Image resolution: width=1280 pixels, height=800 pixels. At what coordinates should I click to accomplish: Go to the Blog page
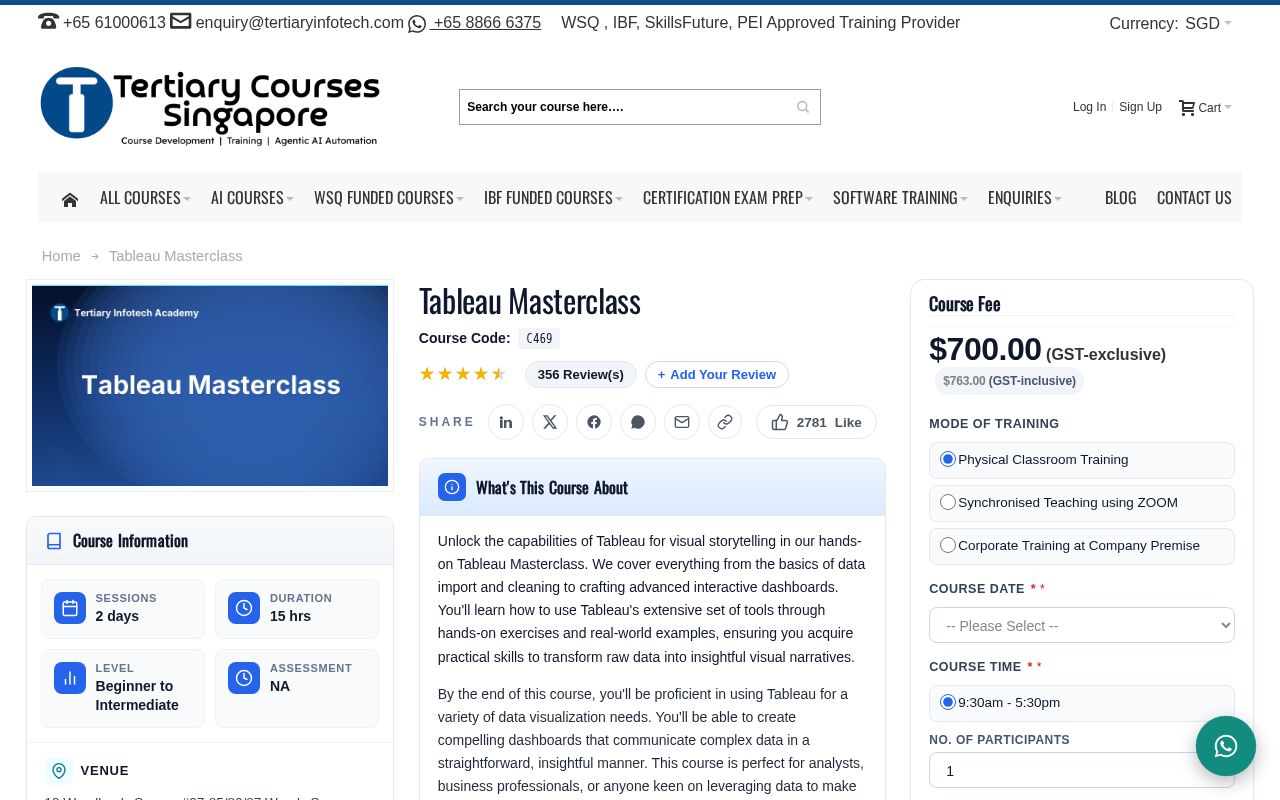(1120, 198)
